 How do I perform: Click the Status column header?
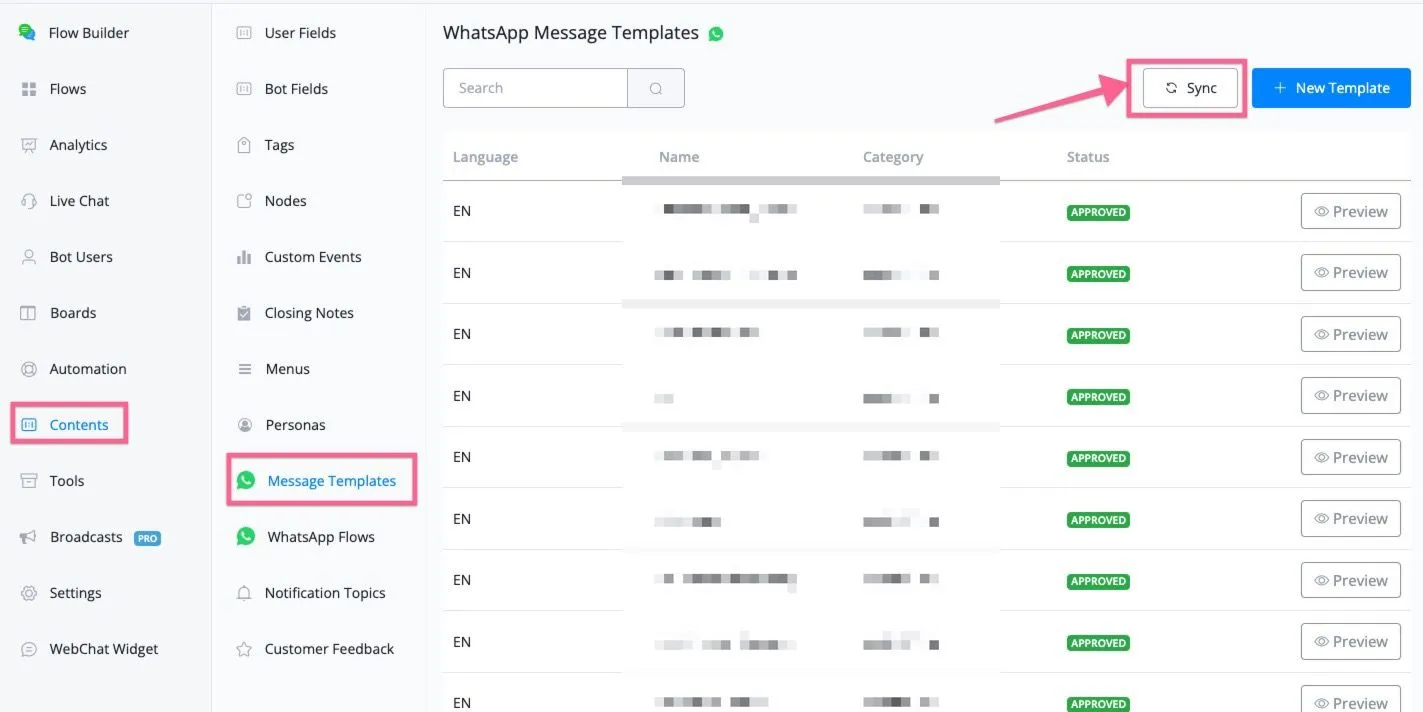[x=1088, y=157]
